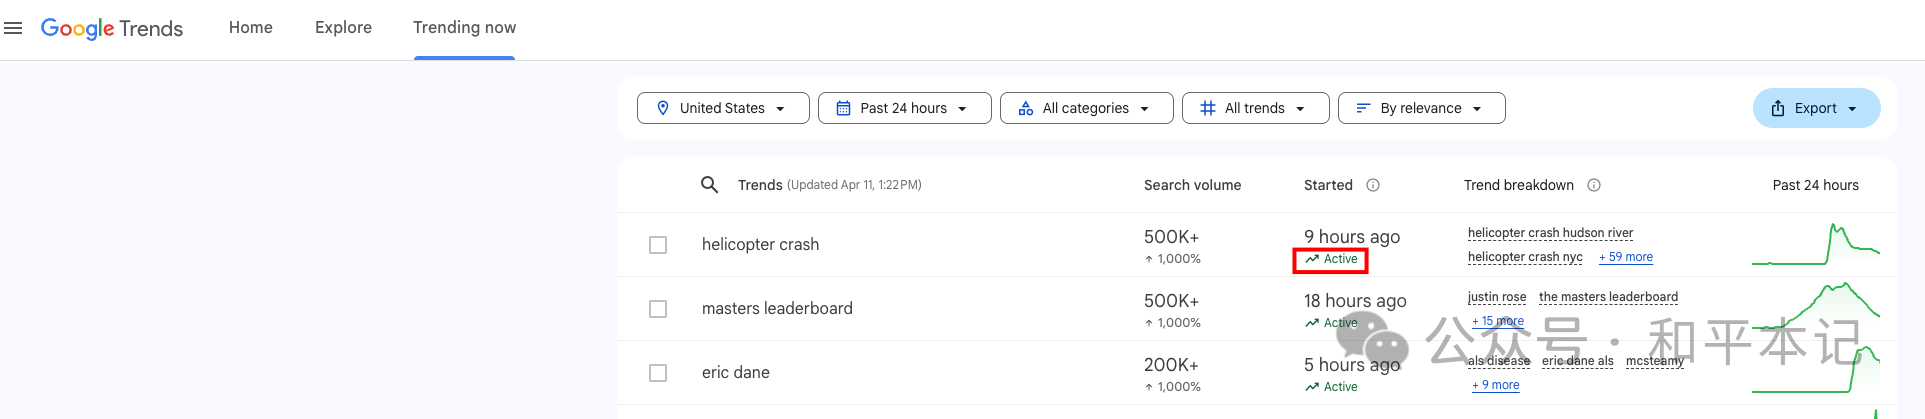Viewport: 1925px width, 419px height.
Task: Open the United States location dropdown
Action: (723, 108)
